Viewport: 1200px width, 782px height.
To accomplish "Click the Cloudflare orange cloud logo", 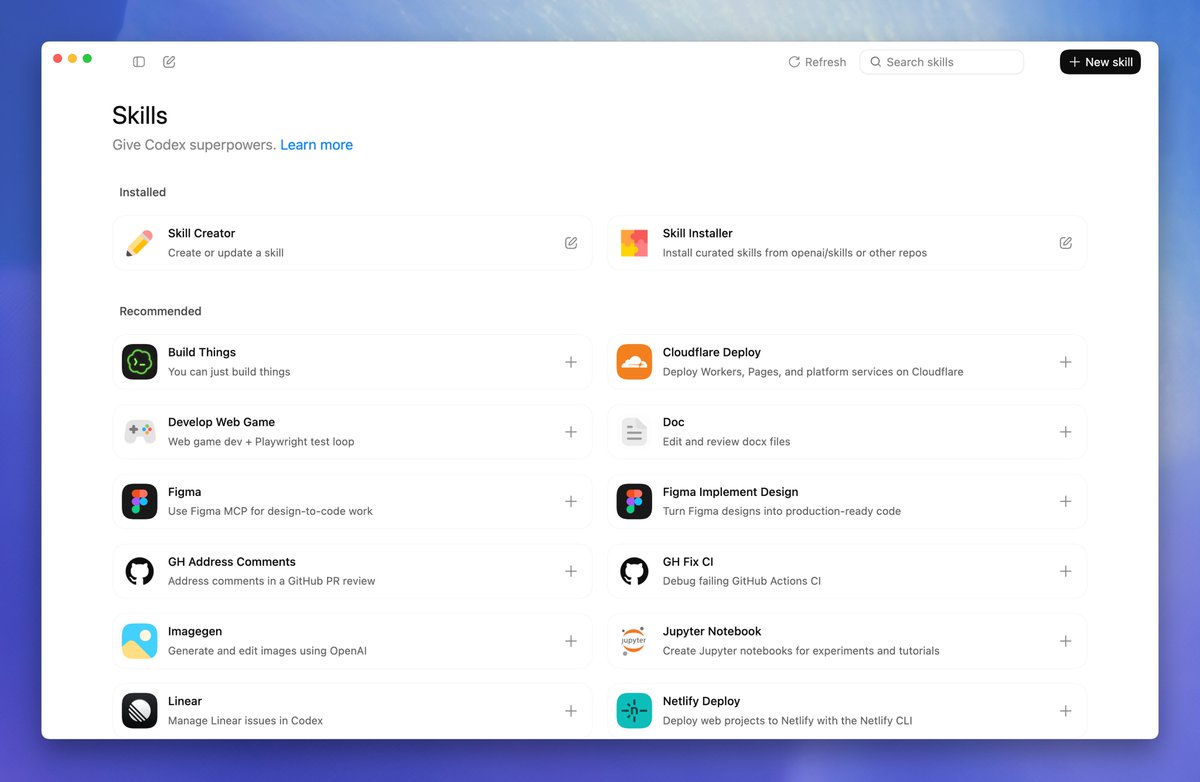I will [634, 362].
